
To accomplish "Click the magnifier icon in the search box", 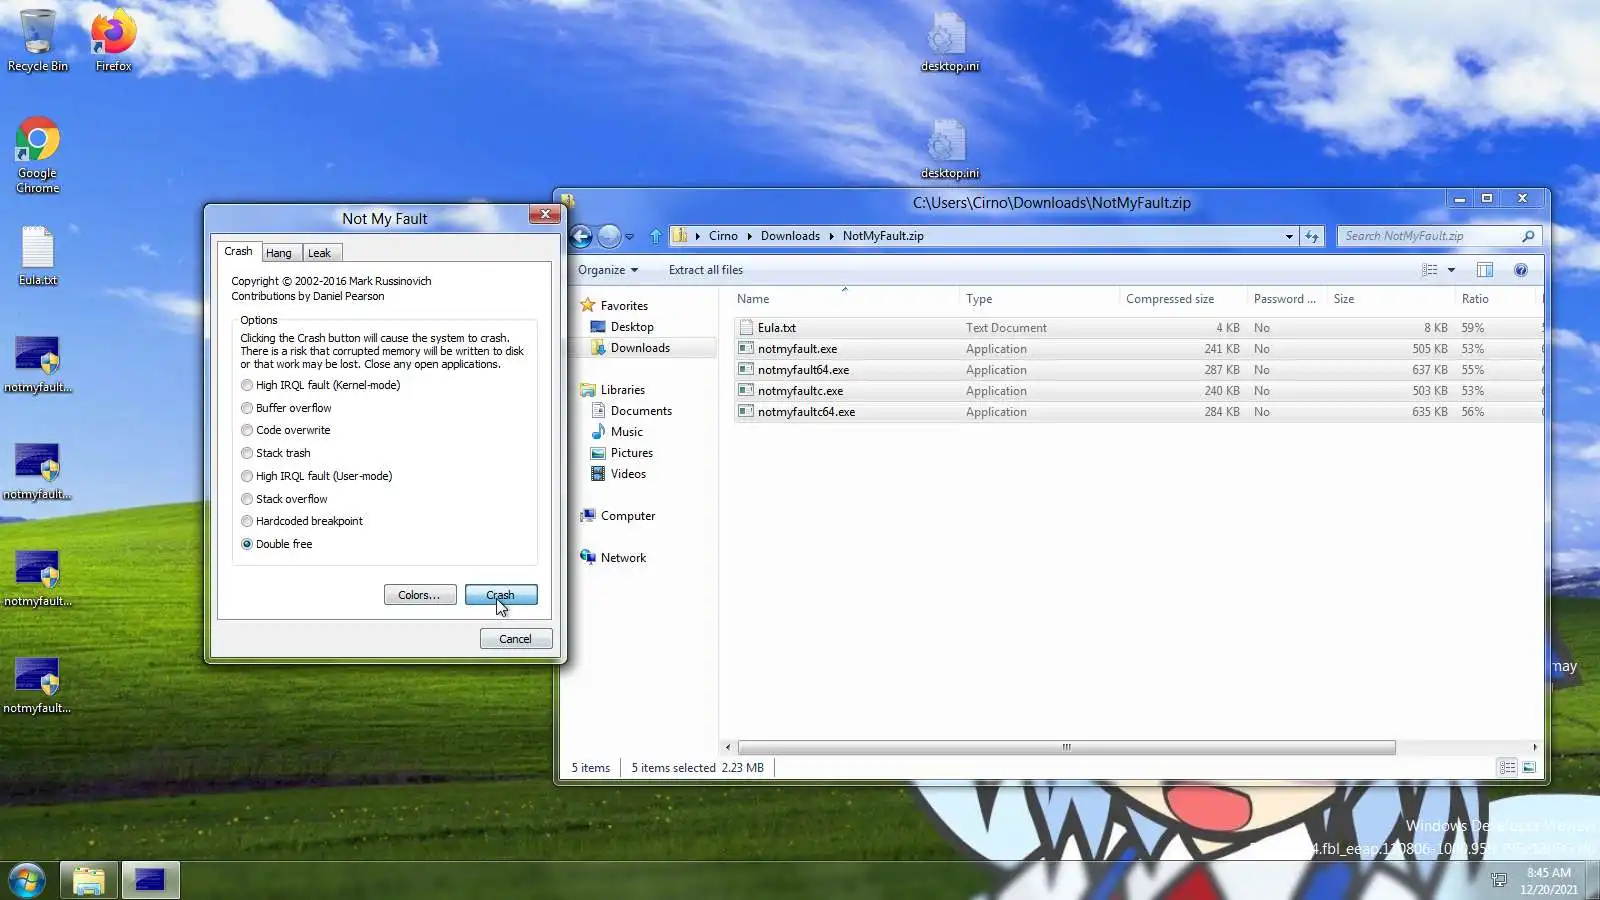I will point(1528,236).
